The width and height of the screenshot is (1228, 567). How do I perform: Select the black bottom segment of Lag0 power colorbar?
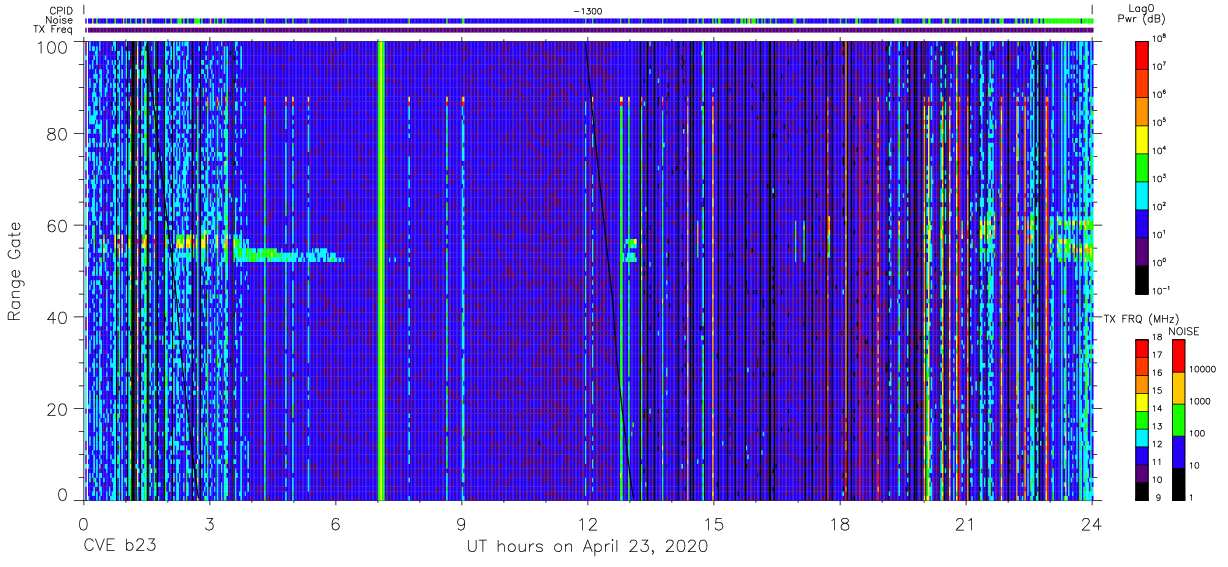point(1144,278)
